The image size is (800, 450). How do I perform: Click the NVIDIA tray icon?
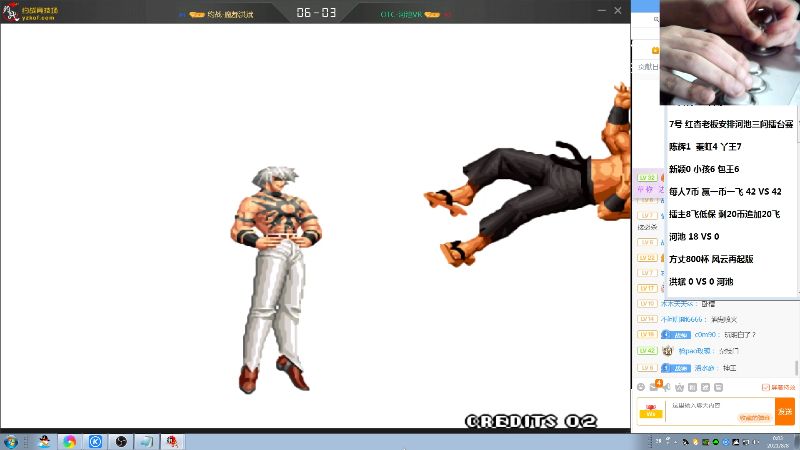(706, 442)
